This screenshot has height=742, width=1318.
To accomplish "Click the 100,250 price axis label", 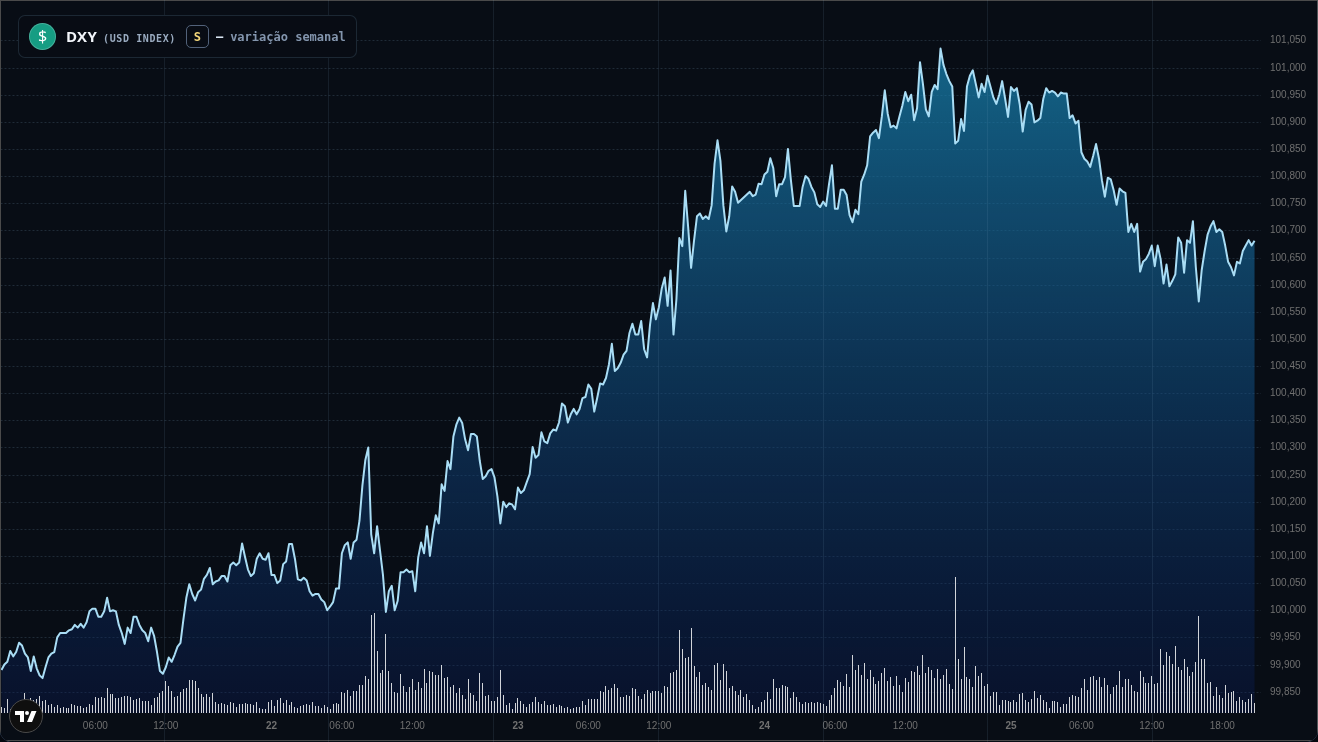I will coord(1288,474).
